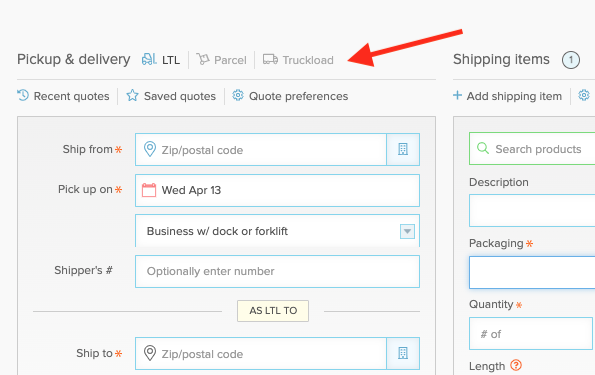595x375 pixels.
Task: Click the Ship from label
Action: pyautogui.click(x=88, y=150)
